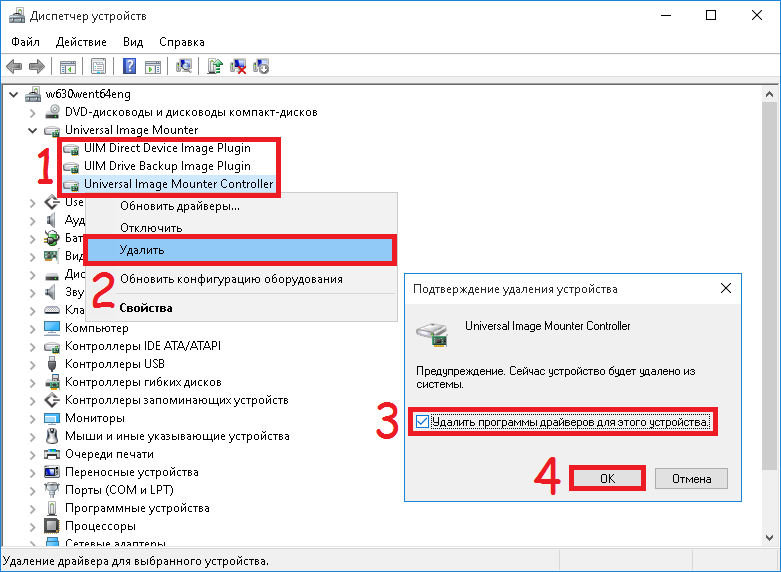Close the Подтверждение удаления устройства dialog
Screen dimensions: 781x572
pyautogui.click(x=726, y=288)
